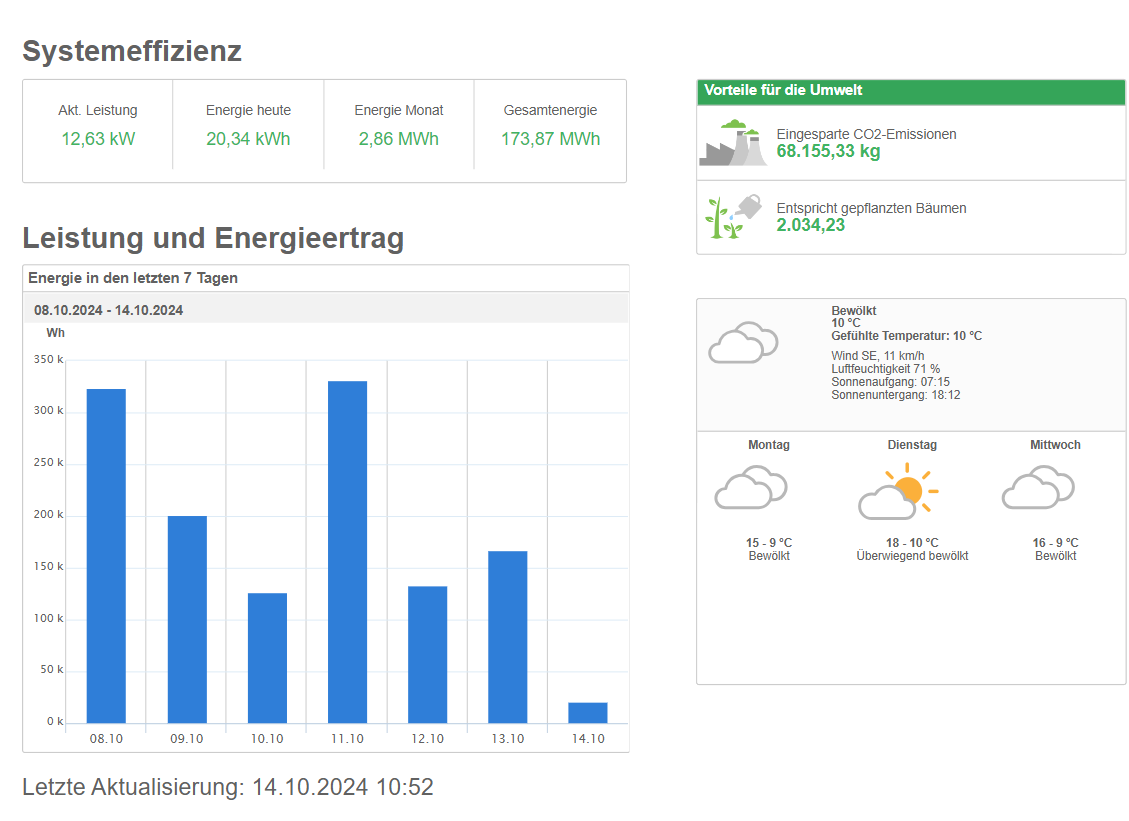
Task: Select the small 14.10 energy bar
Action: [x=587, y=712]
